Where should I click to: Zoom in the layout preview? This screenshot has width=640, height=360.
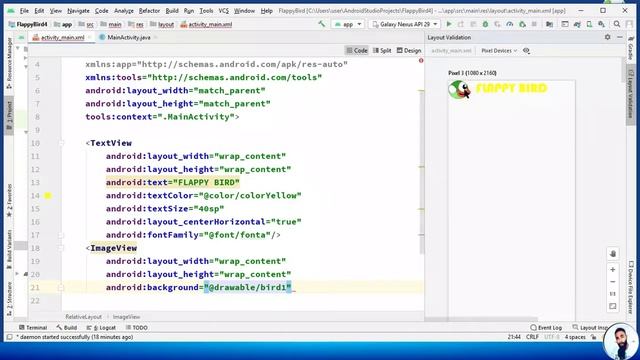(x=613, y=269)
